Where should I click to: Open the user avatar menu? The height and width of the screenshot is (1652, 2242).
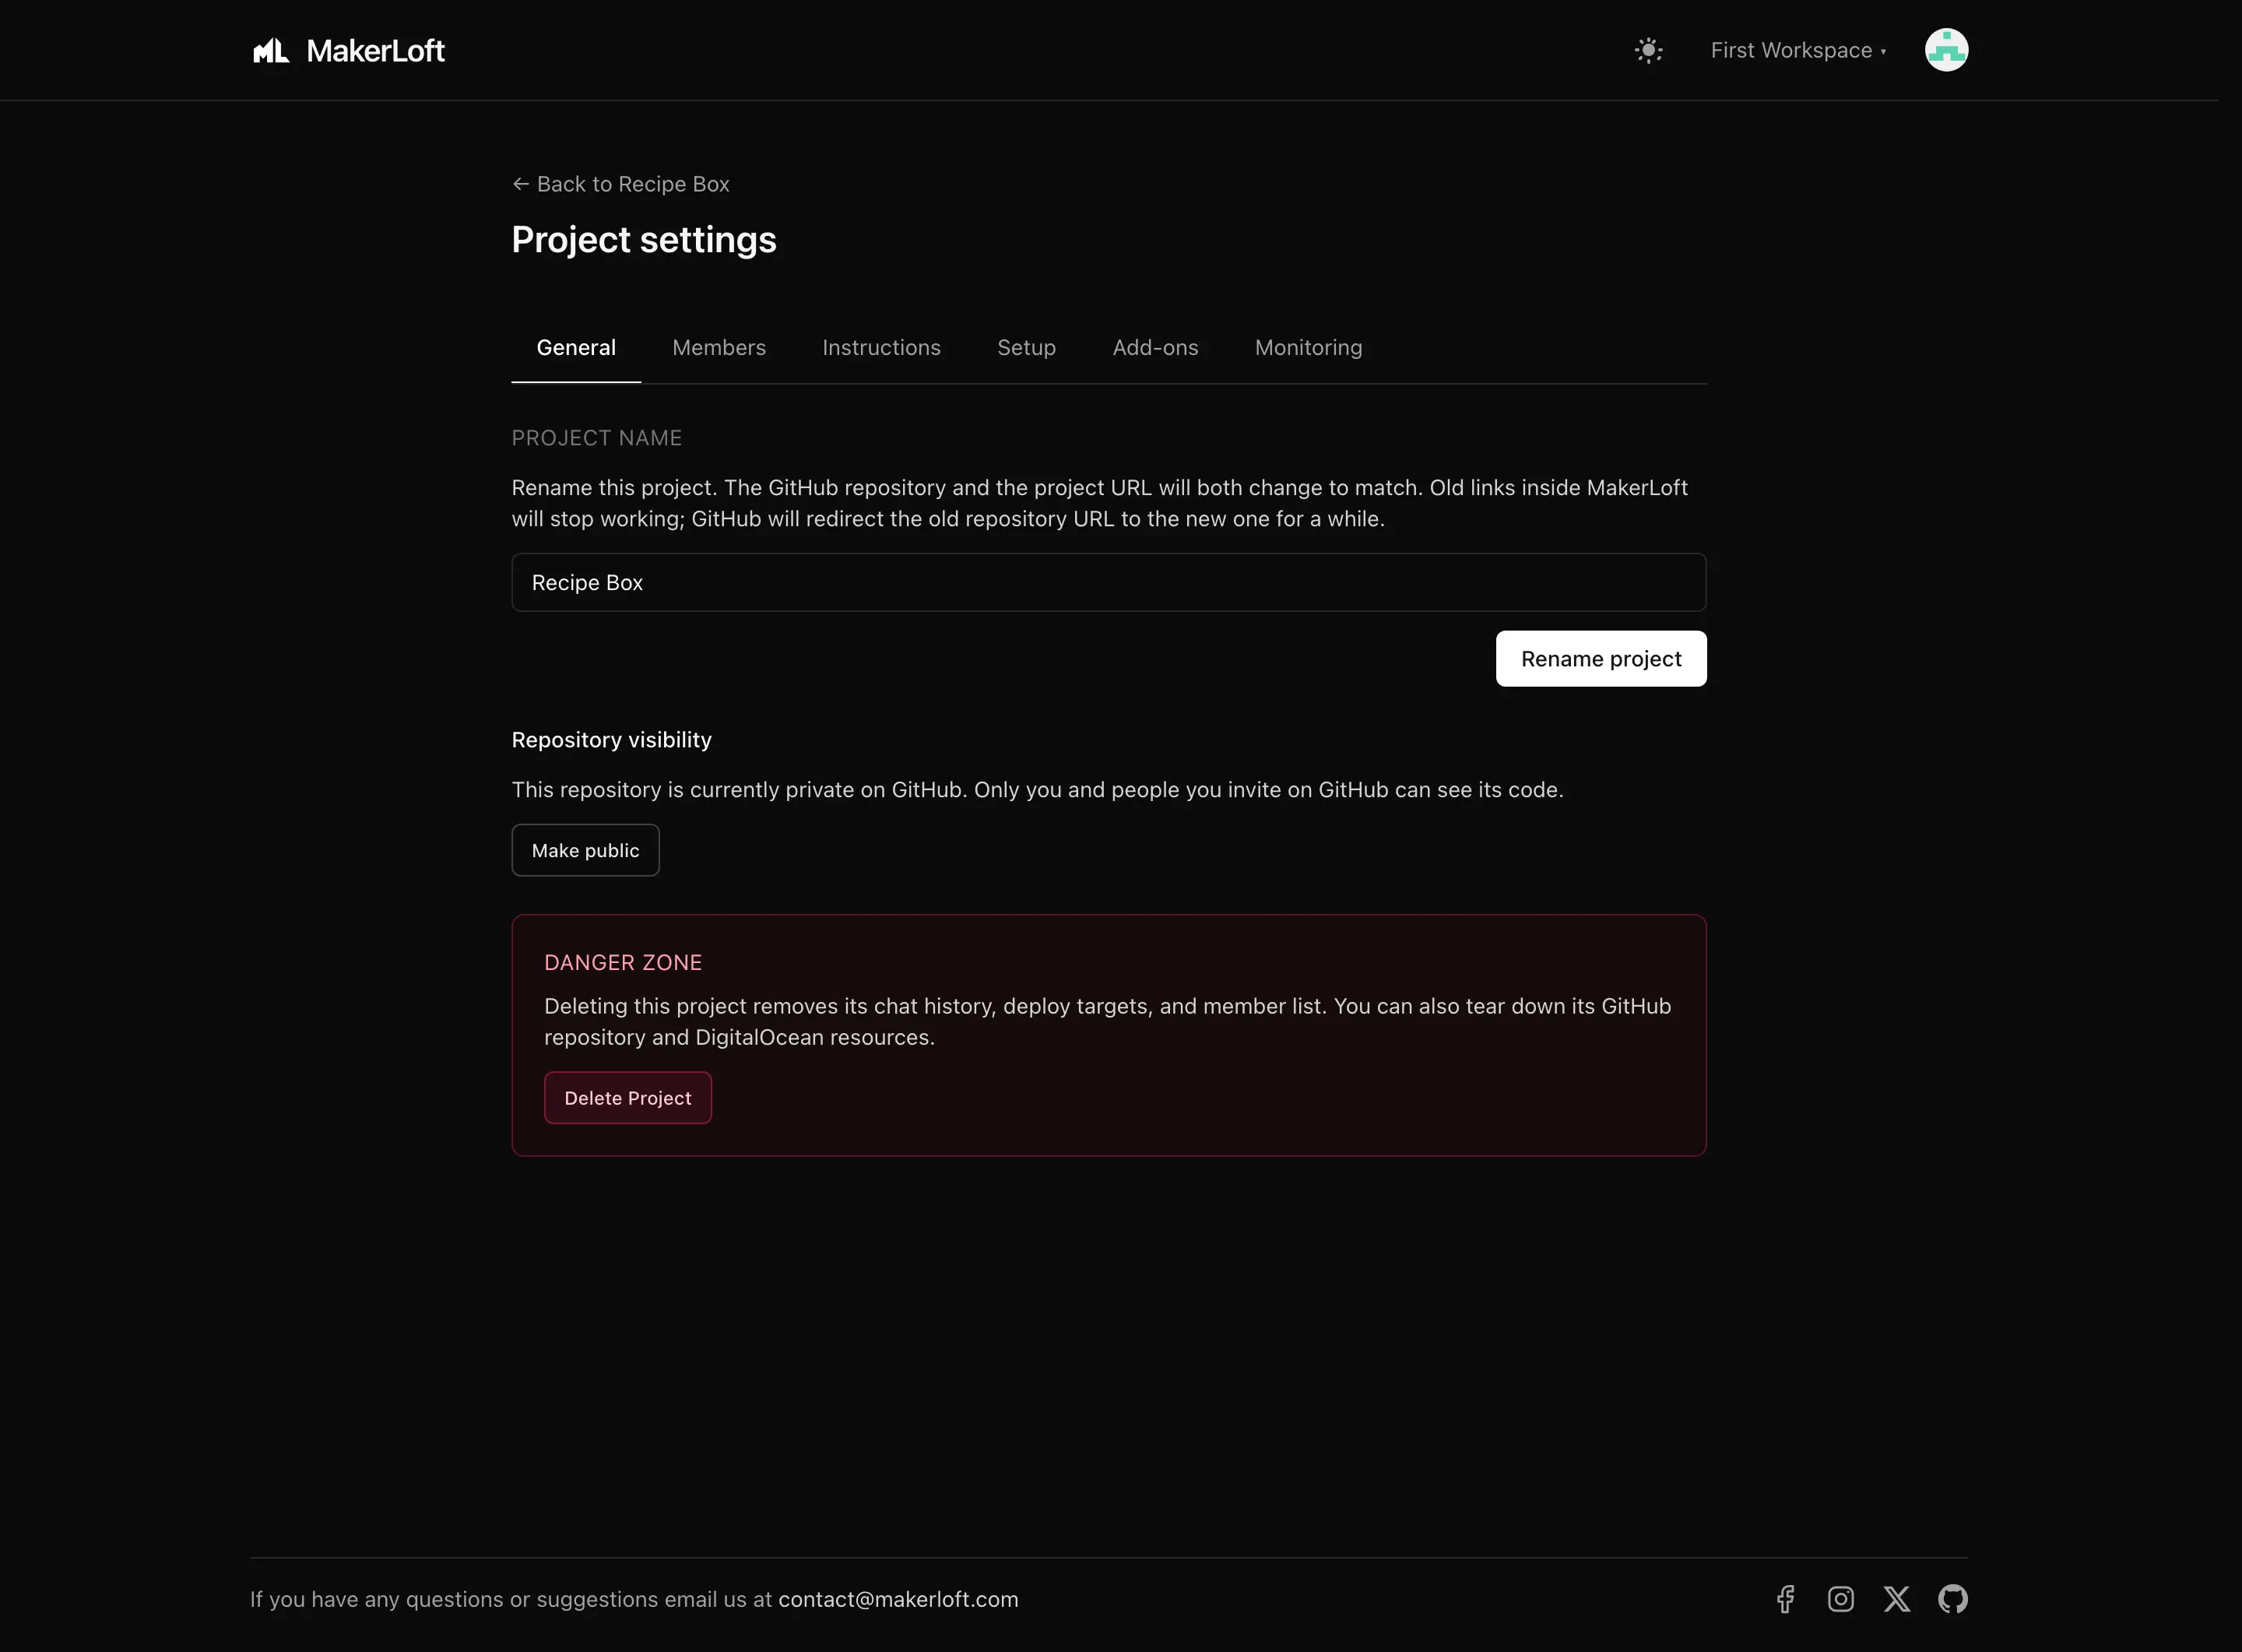coord(1946,50)
